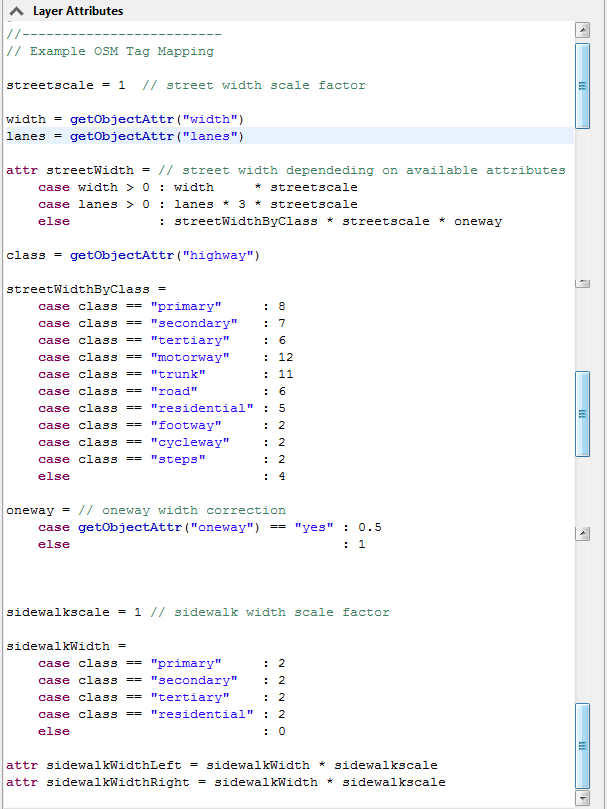Click the "cycleway" string in the case list

186,442
